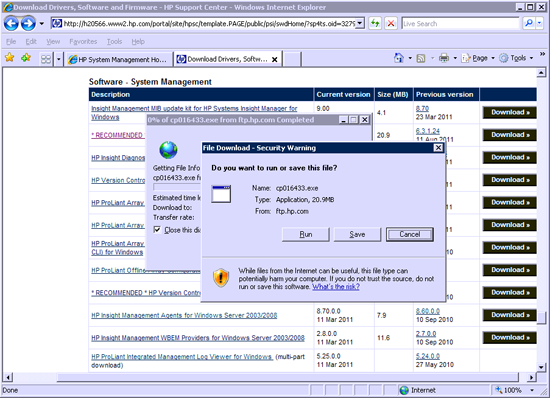Open the View menu
This screenshot has height=398, width=550.
pos(53,41)
